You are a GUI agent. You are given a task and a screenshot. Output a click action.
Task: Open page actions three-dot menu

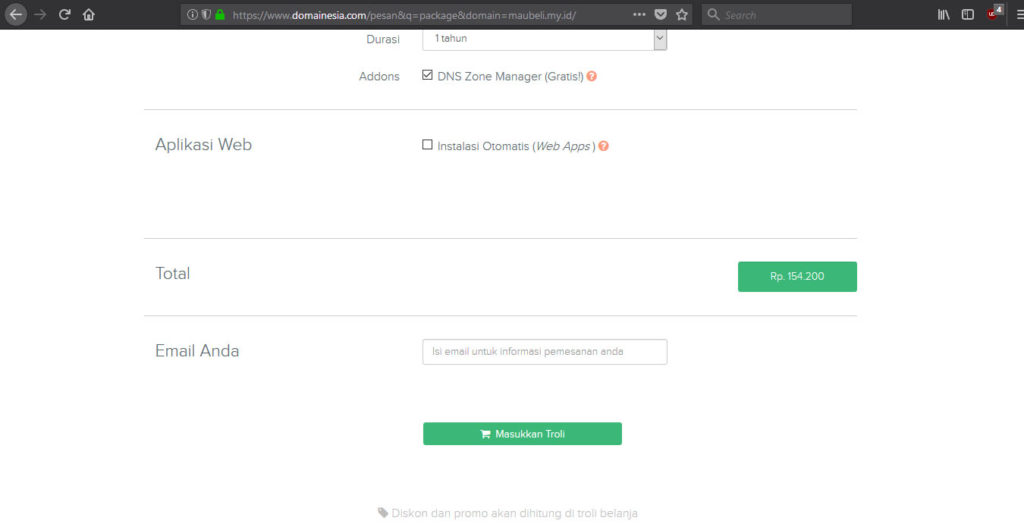[639, 14]
